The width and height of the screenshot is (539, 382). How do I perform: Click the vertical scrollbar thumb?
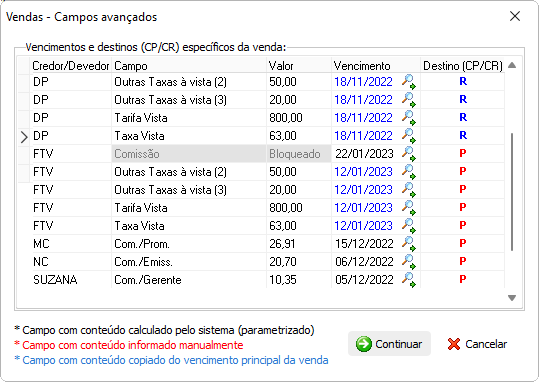512,192
